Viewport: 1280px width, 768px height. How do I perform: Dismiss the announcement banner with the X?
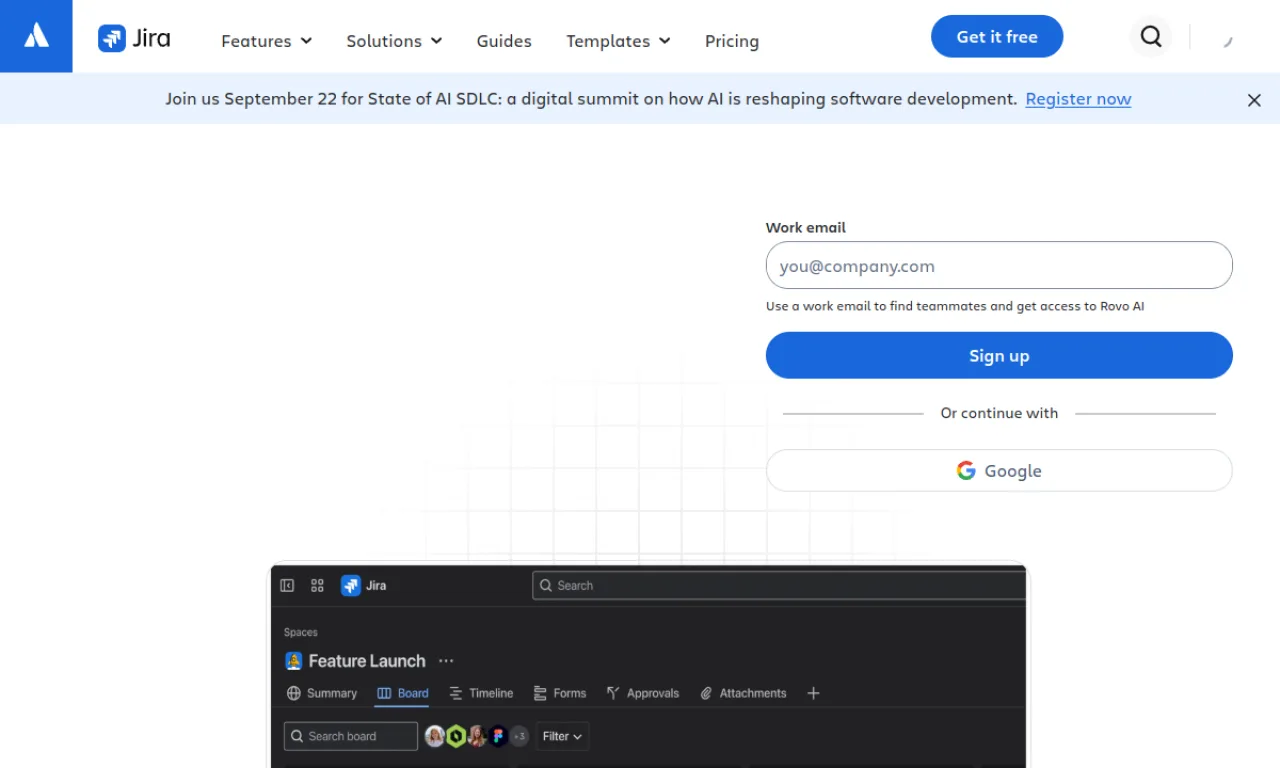click(x=1254, y=100)
